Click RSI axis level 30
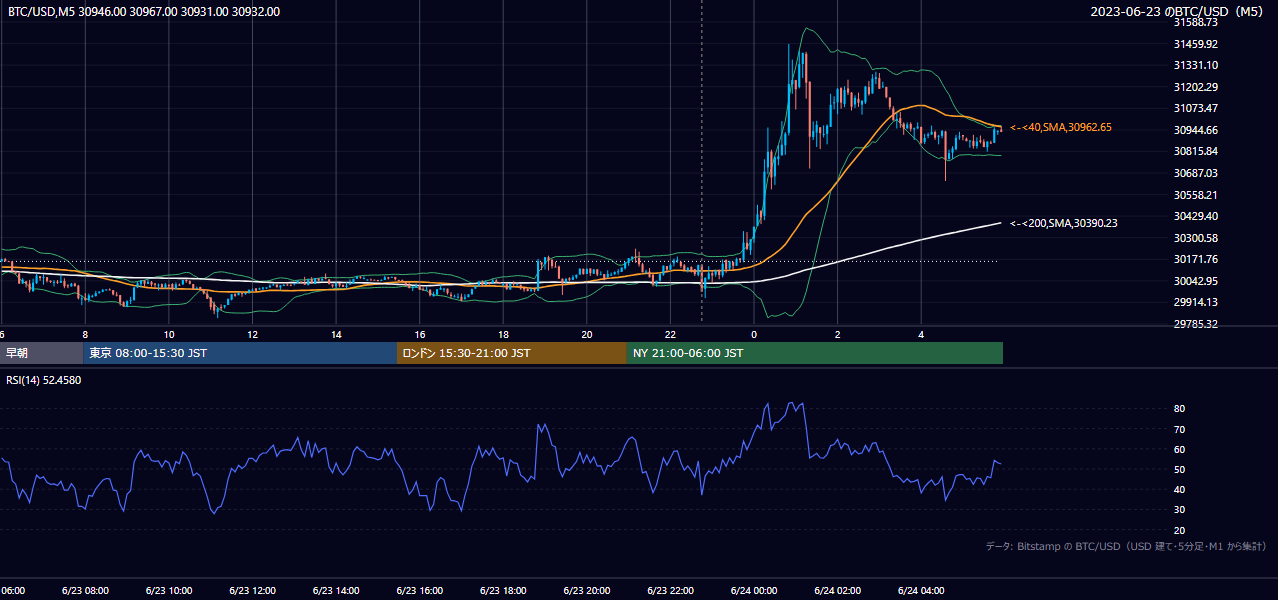Screen dimensions: 1278x600 tap(1180, 509)
